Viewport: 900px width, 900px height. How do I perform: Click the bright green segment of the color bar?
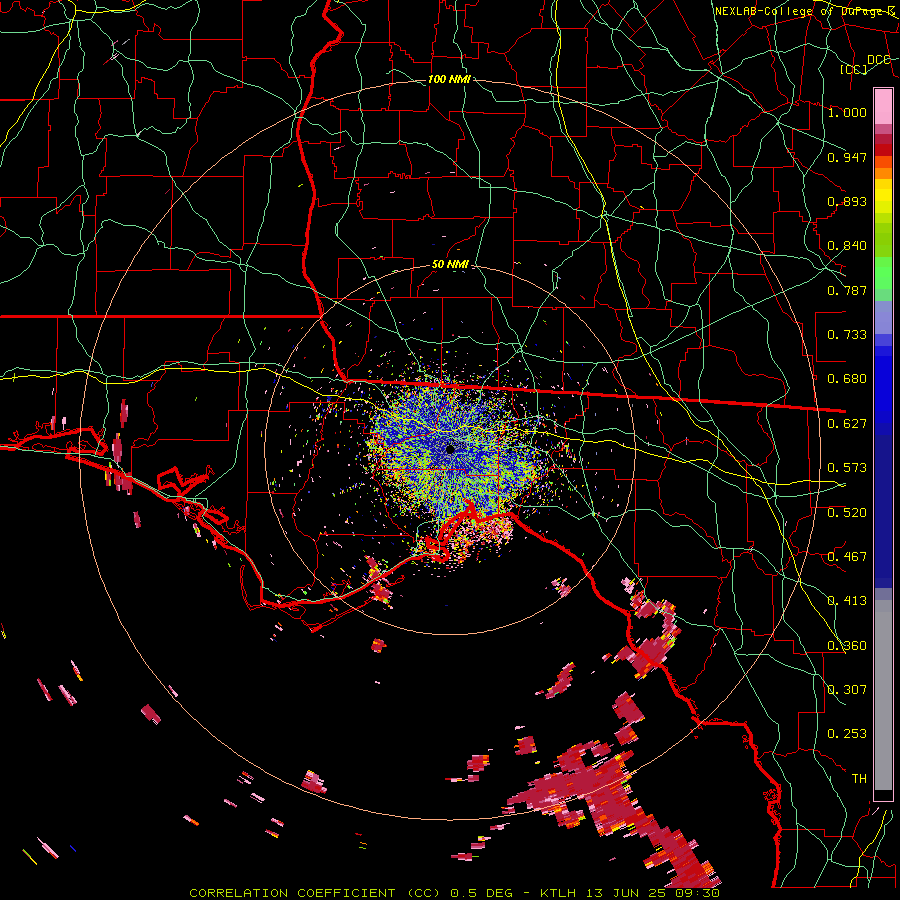[x=883, y=273]
